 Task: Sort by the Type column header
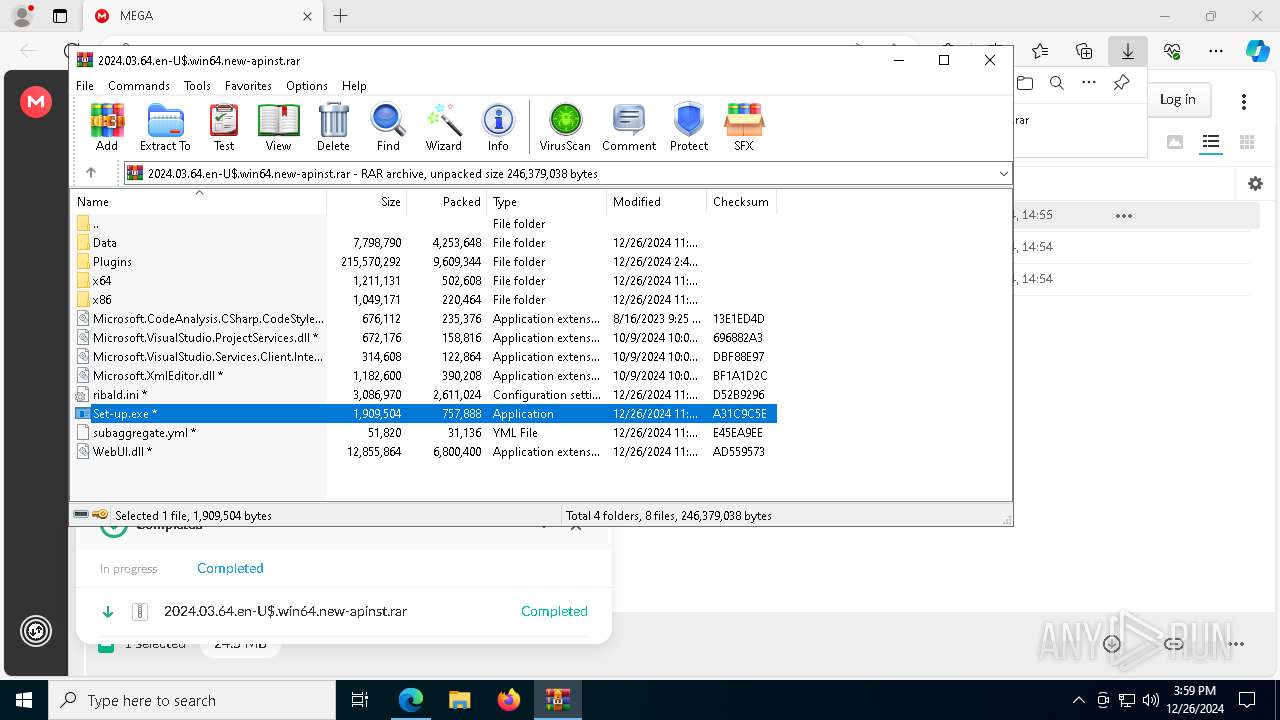pyautogui.click(x=547, y=201)
